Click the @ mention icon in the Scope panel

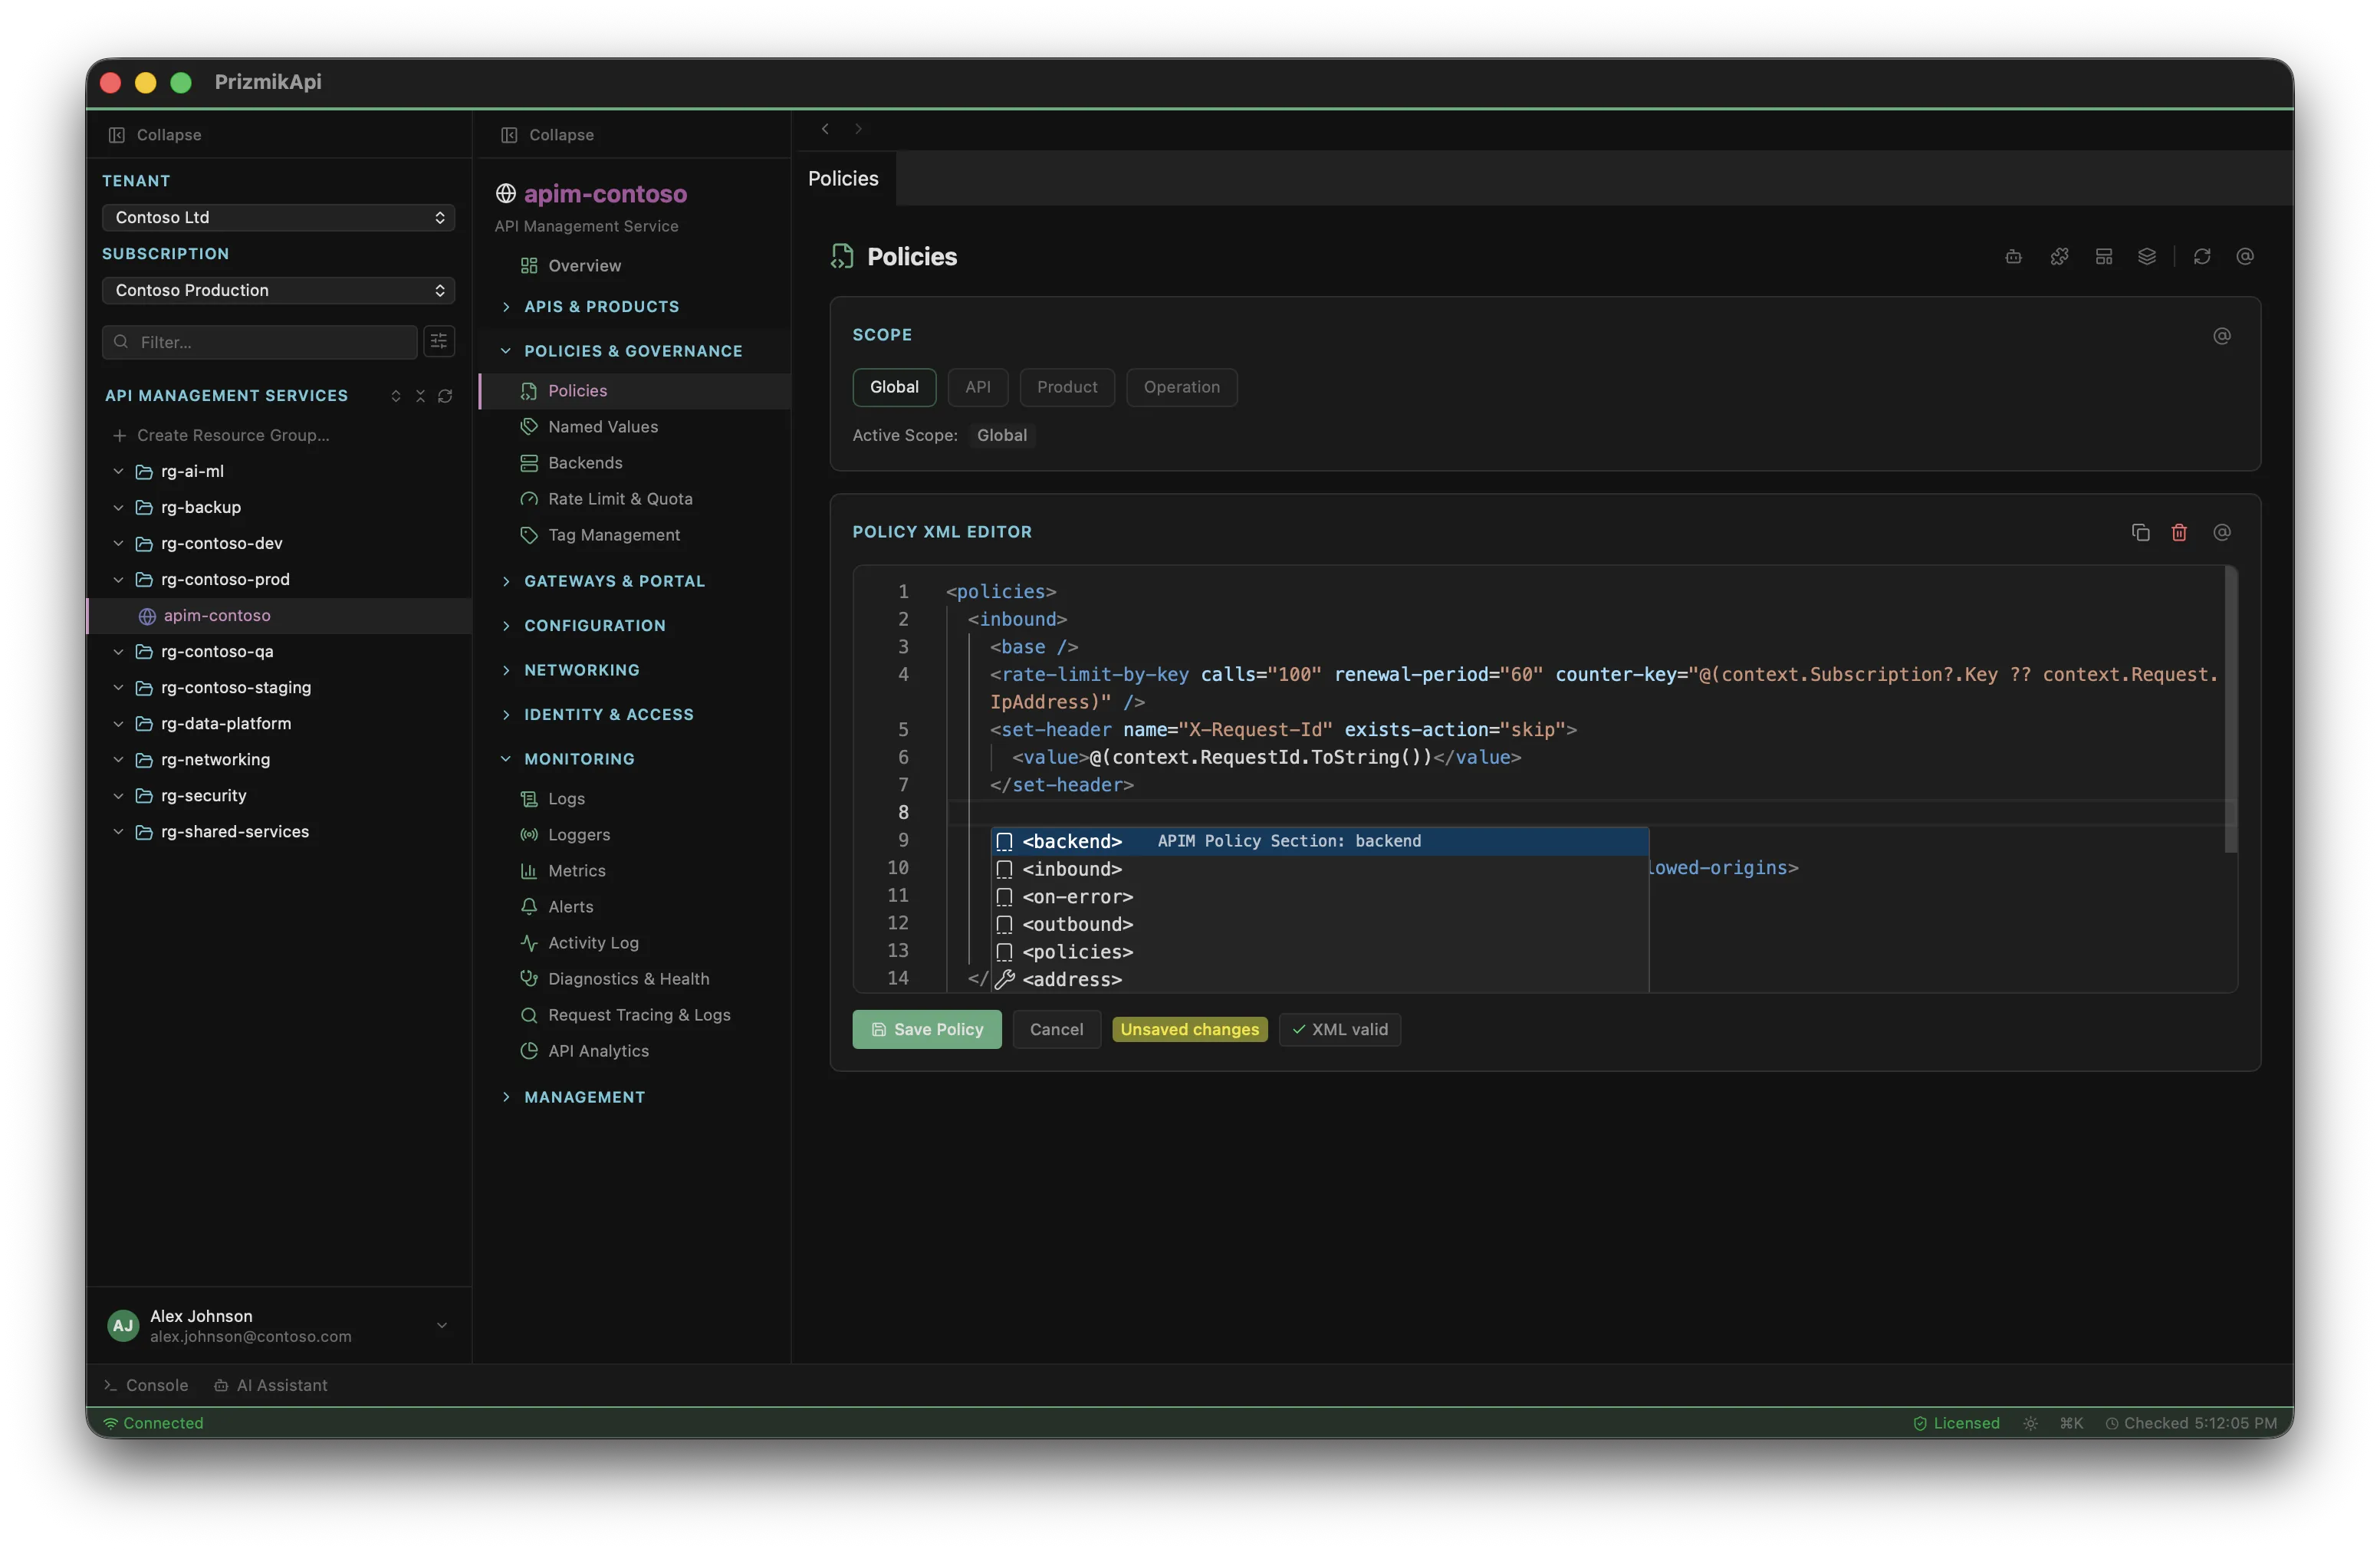pyautogui.click(x=2222, y=337)
